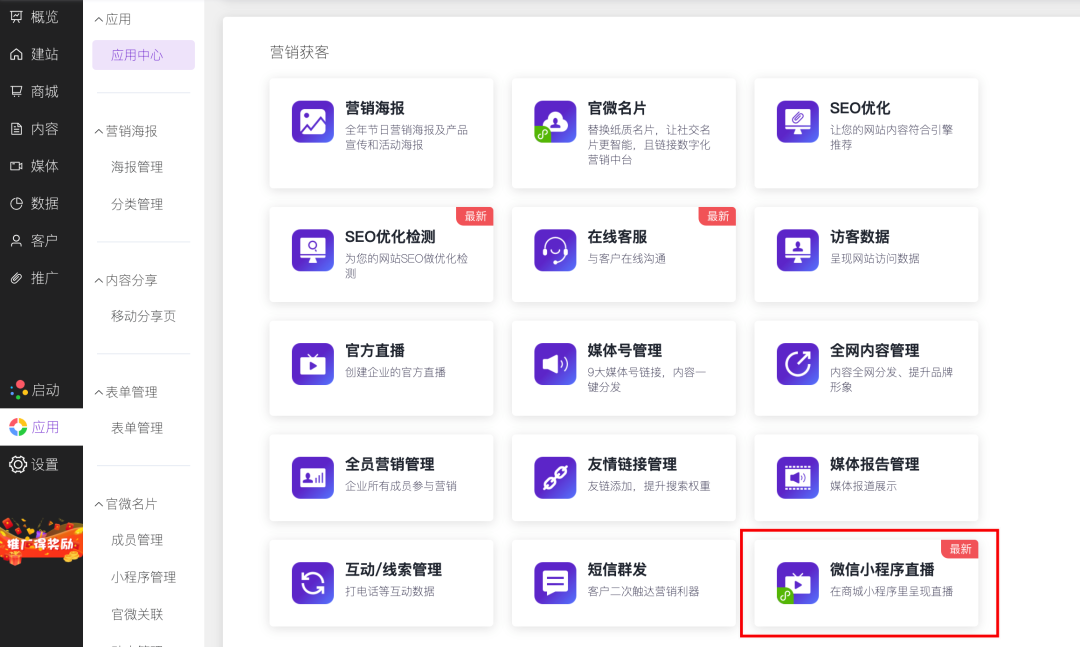Screen dimensions: 1080x647
Task: Click the 营销海报 card icon
Action: (x=313, y=121)
